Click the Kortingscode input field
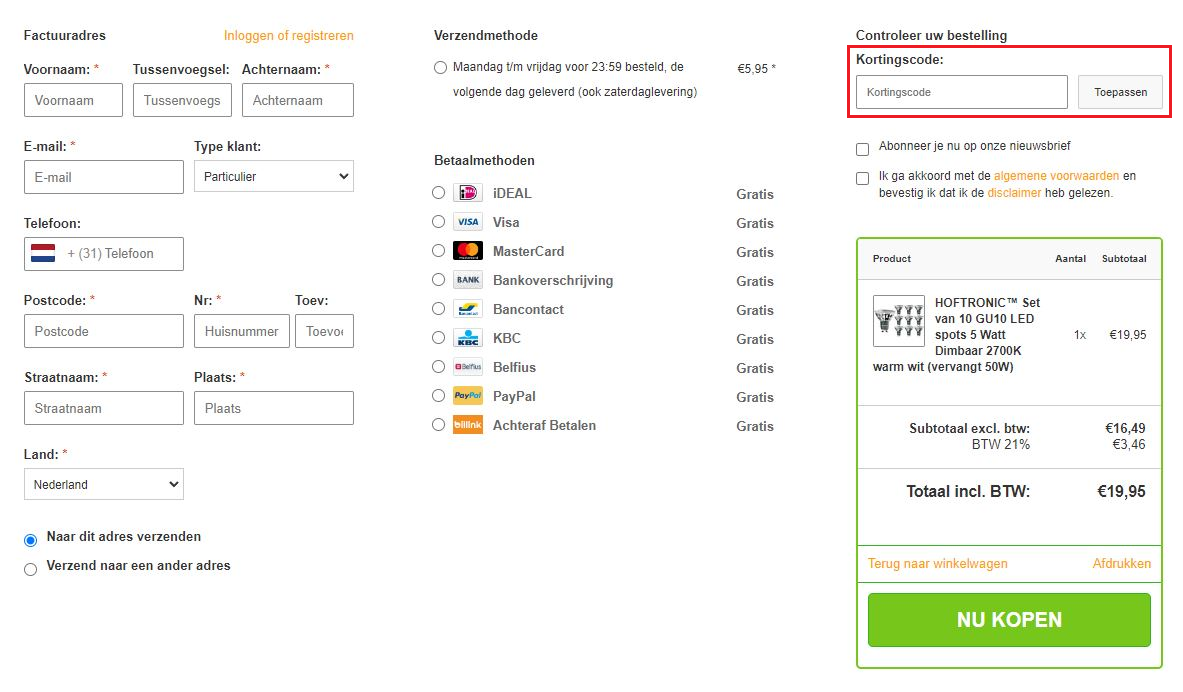Image resolution: width=1183 pixels, height=692 pixels. (961, 92)
